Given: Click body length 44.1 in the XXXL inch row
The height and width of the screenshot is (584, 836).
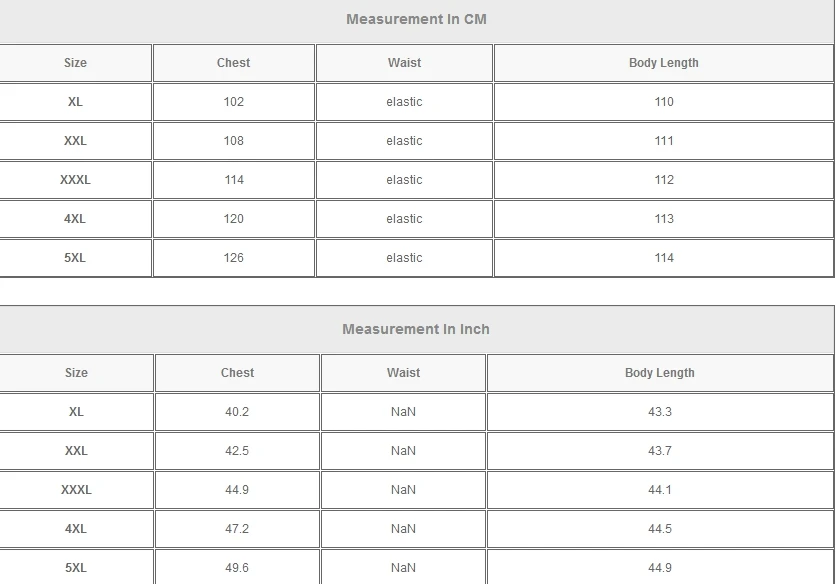Looking at the screenshot, I should coord(660,490).
